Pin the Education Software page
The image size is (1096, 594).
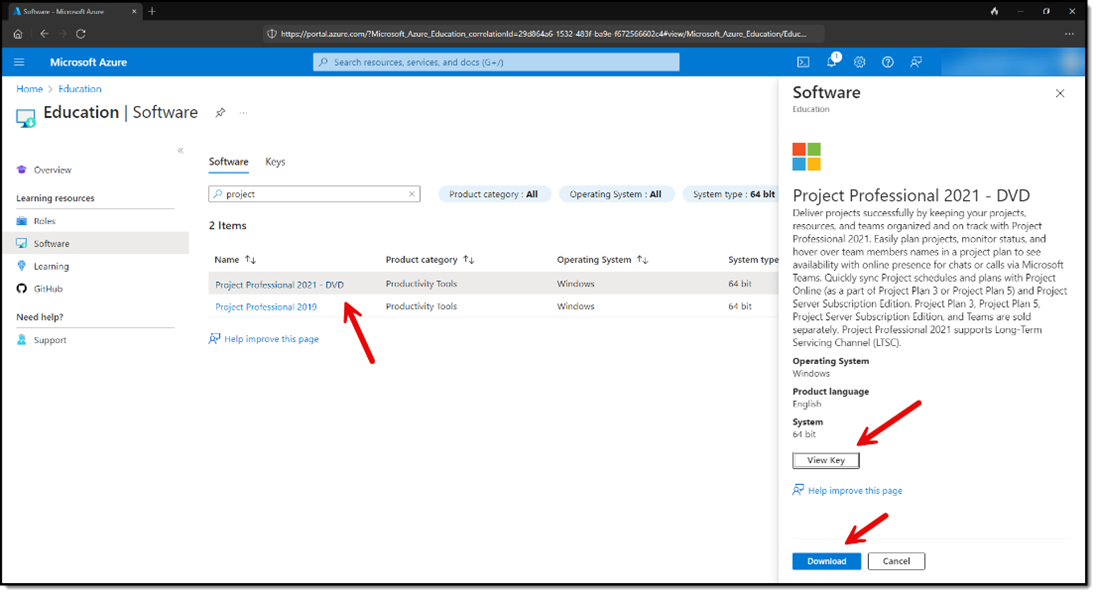[x=220, y=113]
